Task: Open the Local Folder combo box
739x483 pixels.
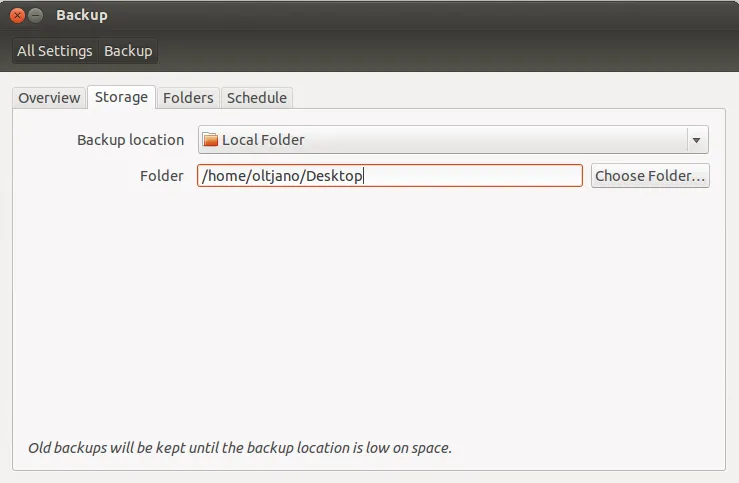Action: click(440, 140)
